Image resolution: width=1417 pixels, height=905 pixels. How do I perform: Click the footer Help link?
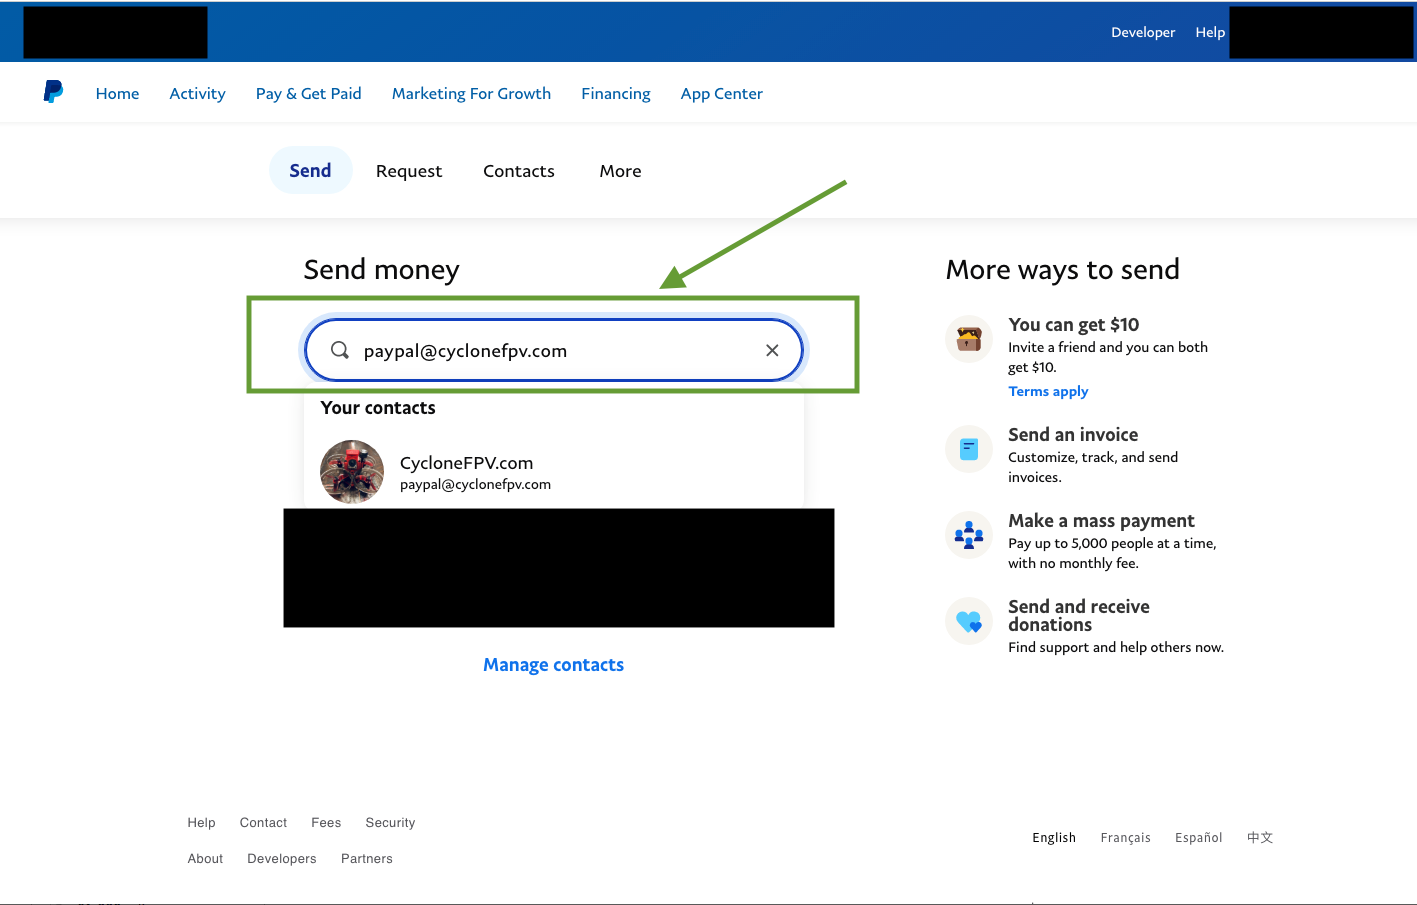(x=201, y=823)
